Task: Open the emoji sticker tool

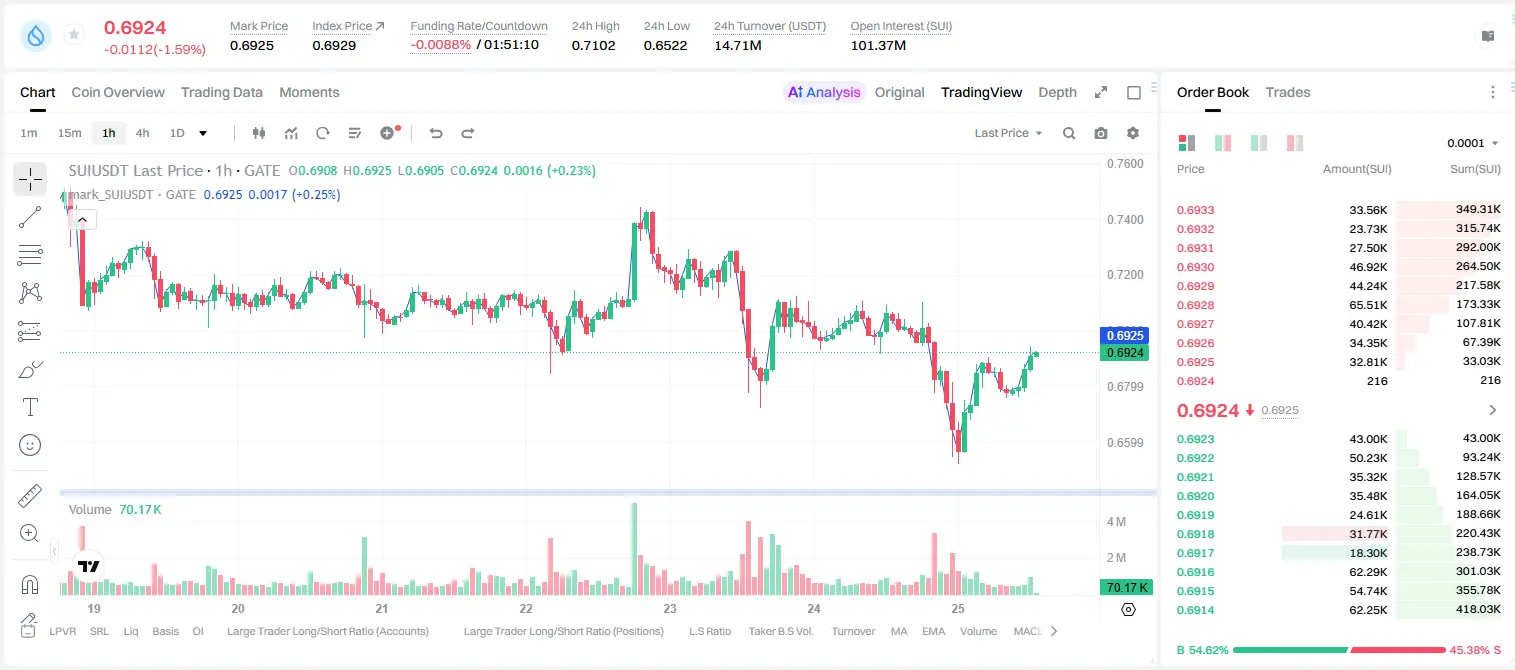Action: point(30,445)
